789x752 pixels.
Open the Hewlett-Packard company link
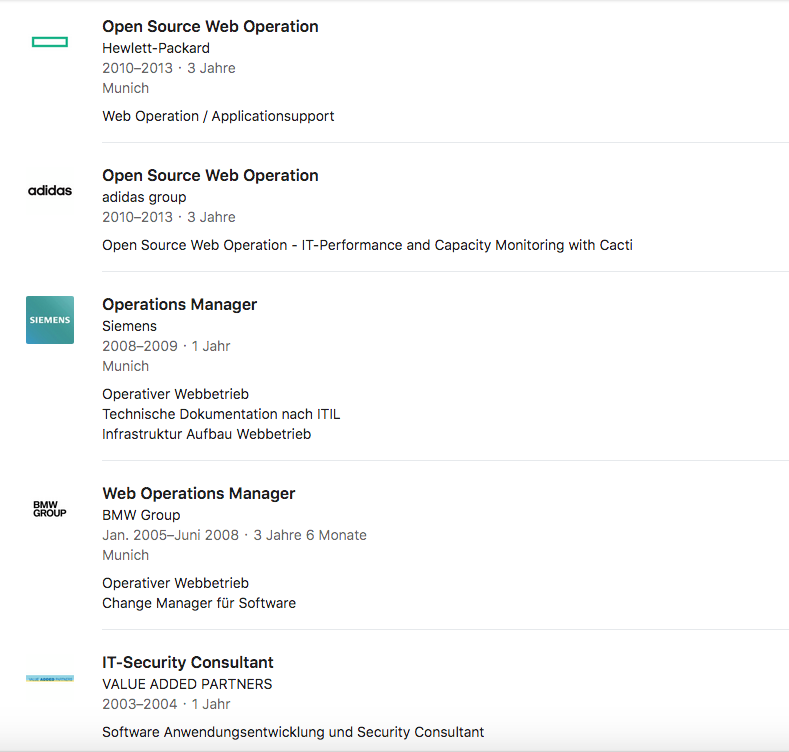156,48
